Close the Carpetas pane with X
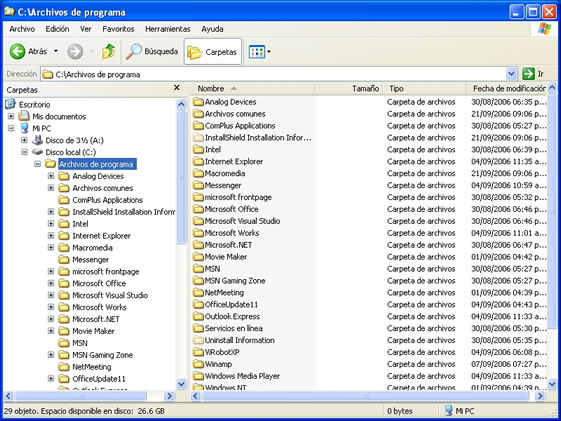Image resolution: width=561 pixels, height=421 pixels. click(x=176, y=88)
